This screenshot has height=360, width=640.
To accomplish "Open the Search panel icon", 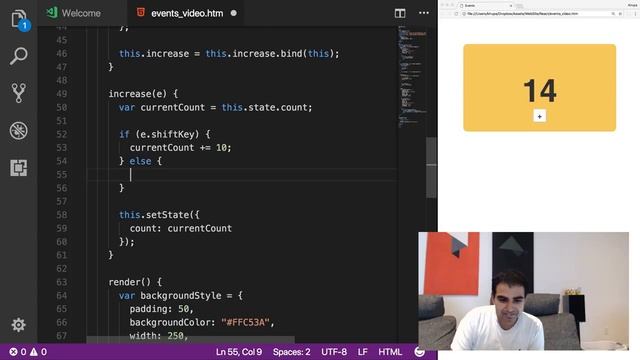I will point(19,56).
